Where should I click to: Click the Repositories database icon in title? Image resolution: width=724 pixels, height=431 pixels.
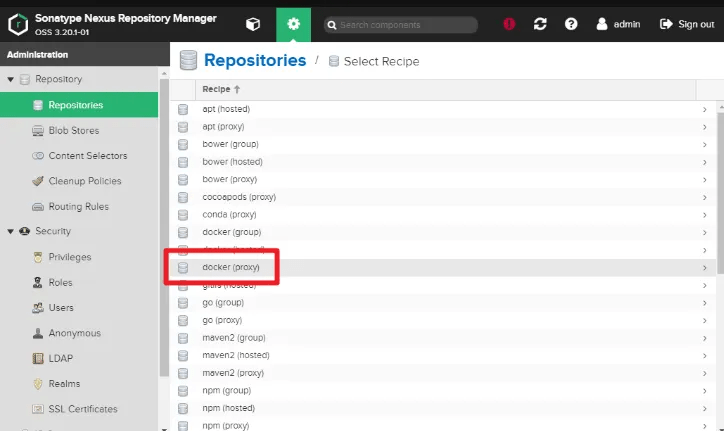(188, 61)
